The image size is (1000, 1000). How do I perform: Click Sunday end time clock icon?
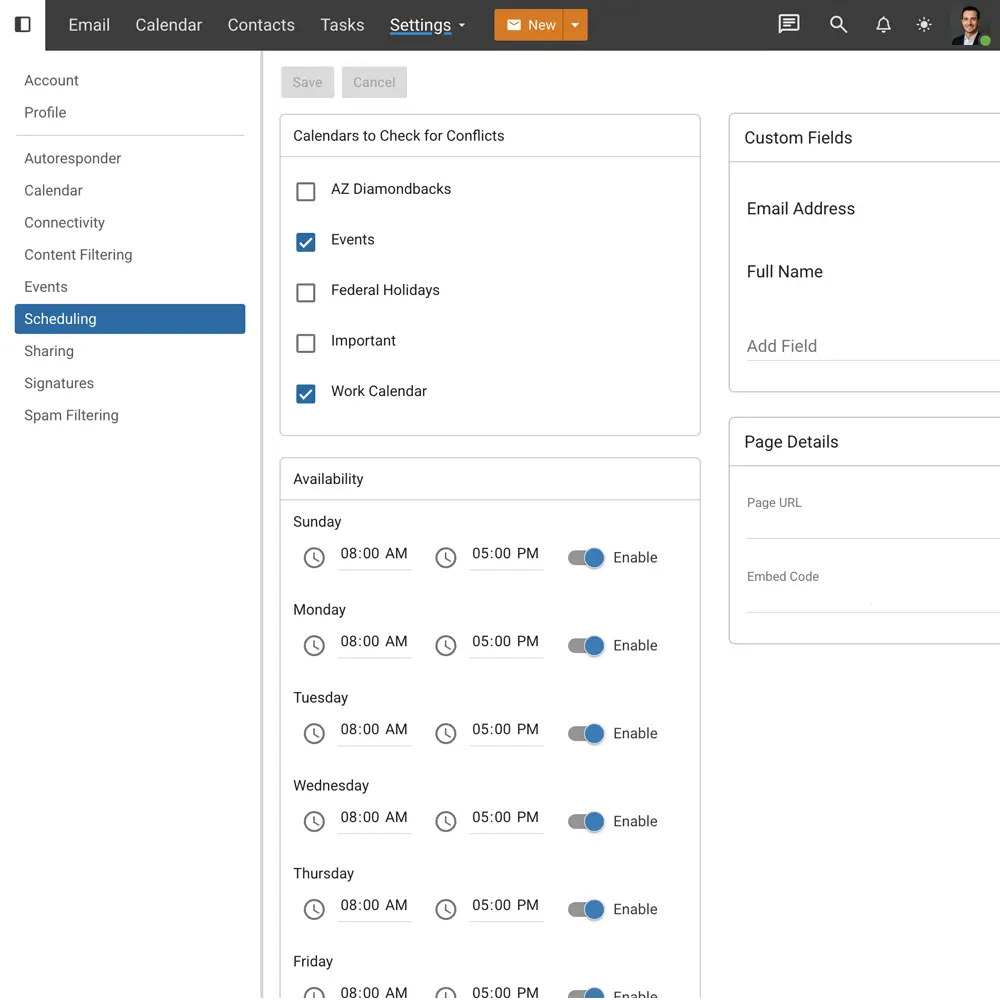[x=446, y=557]
